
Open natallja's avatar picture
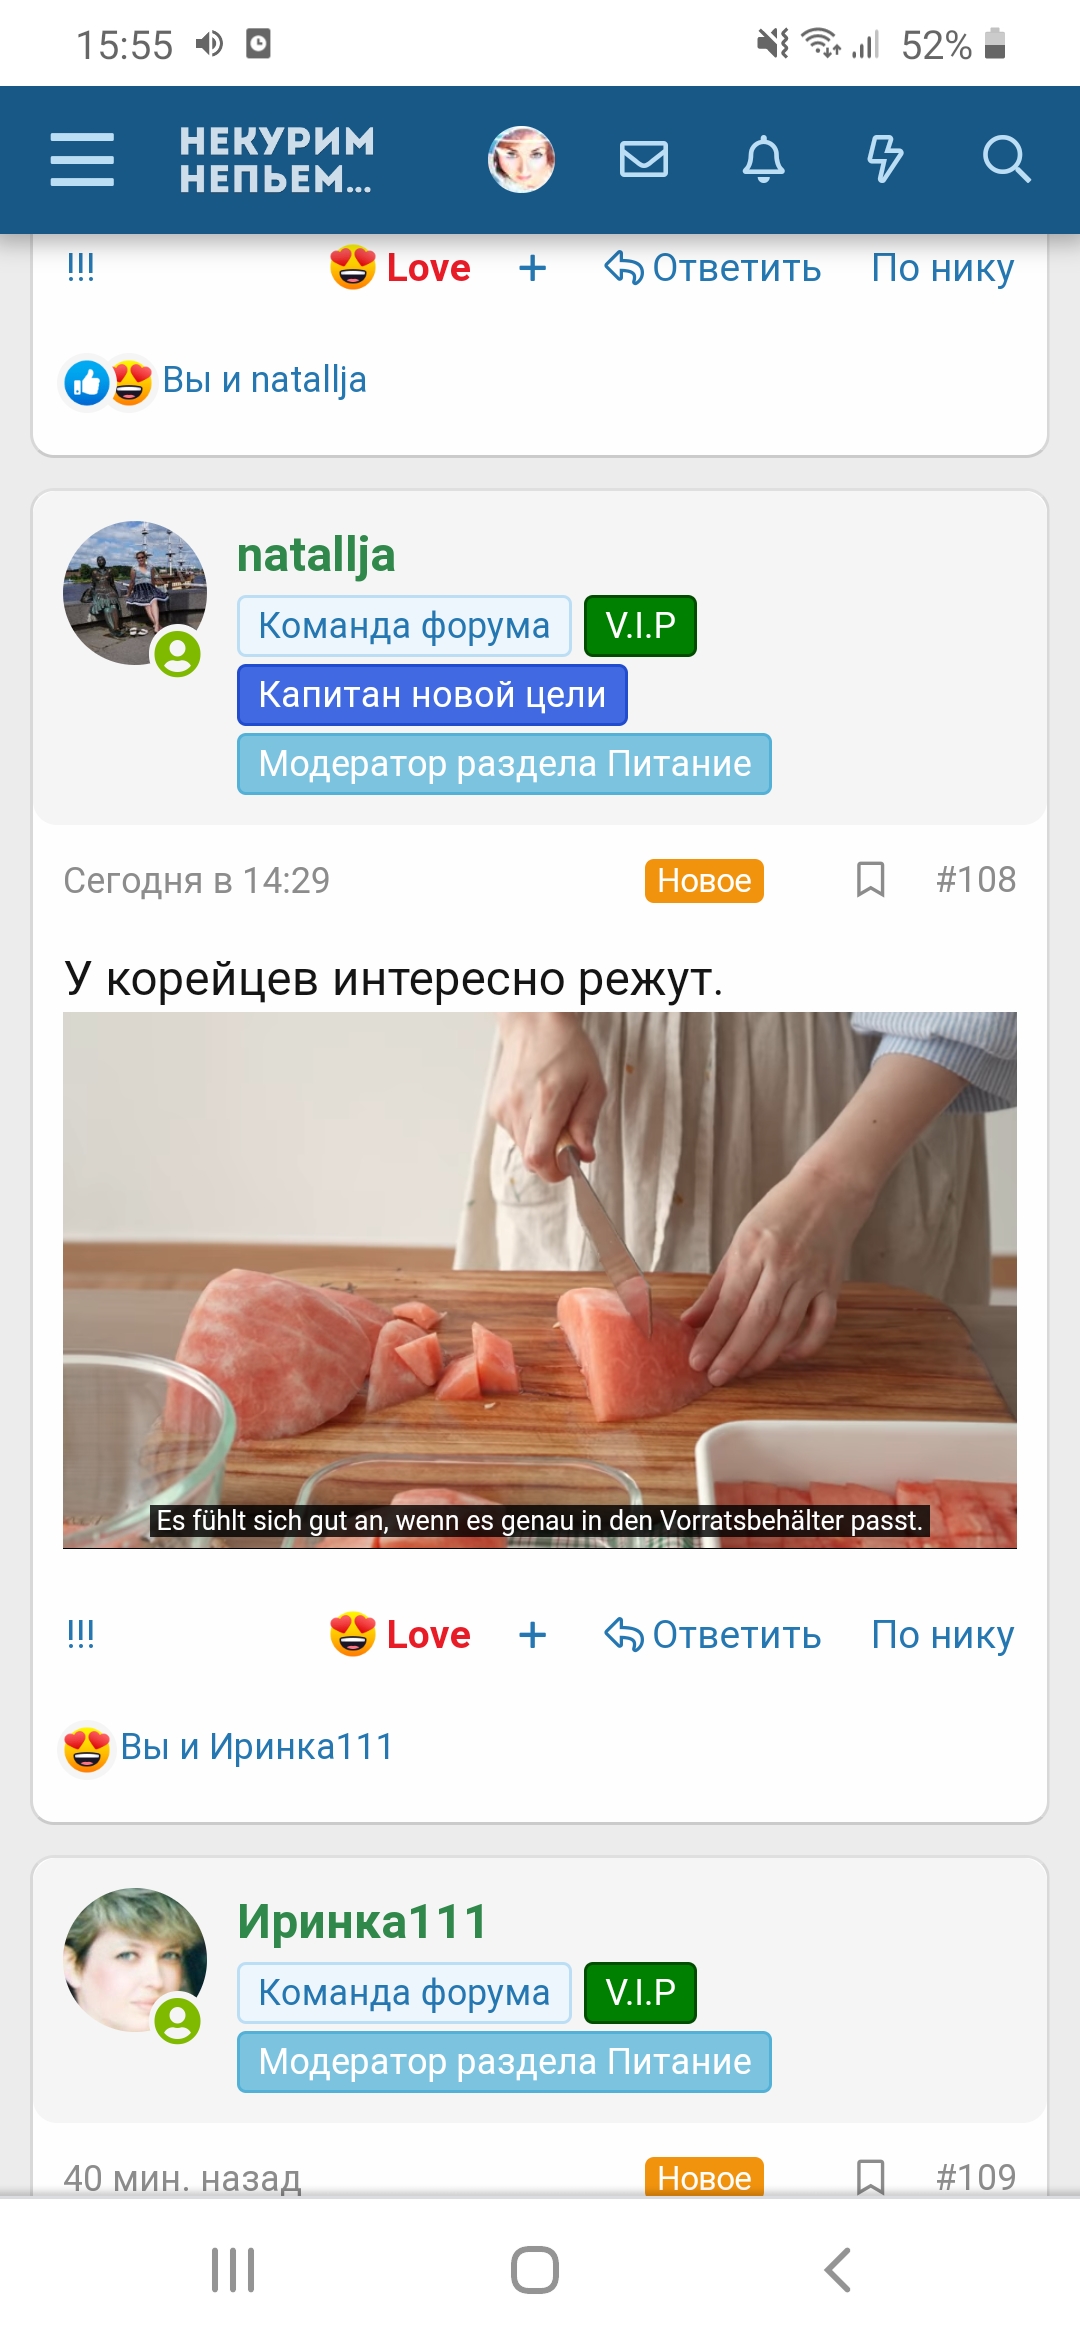(134, 593)
